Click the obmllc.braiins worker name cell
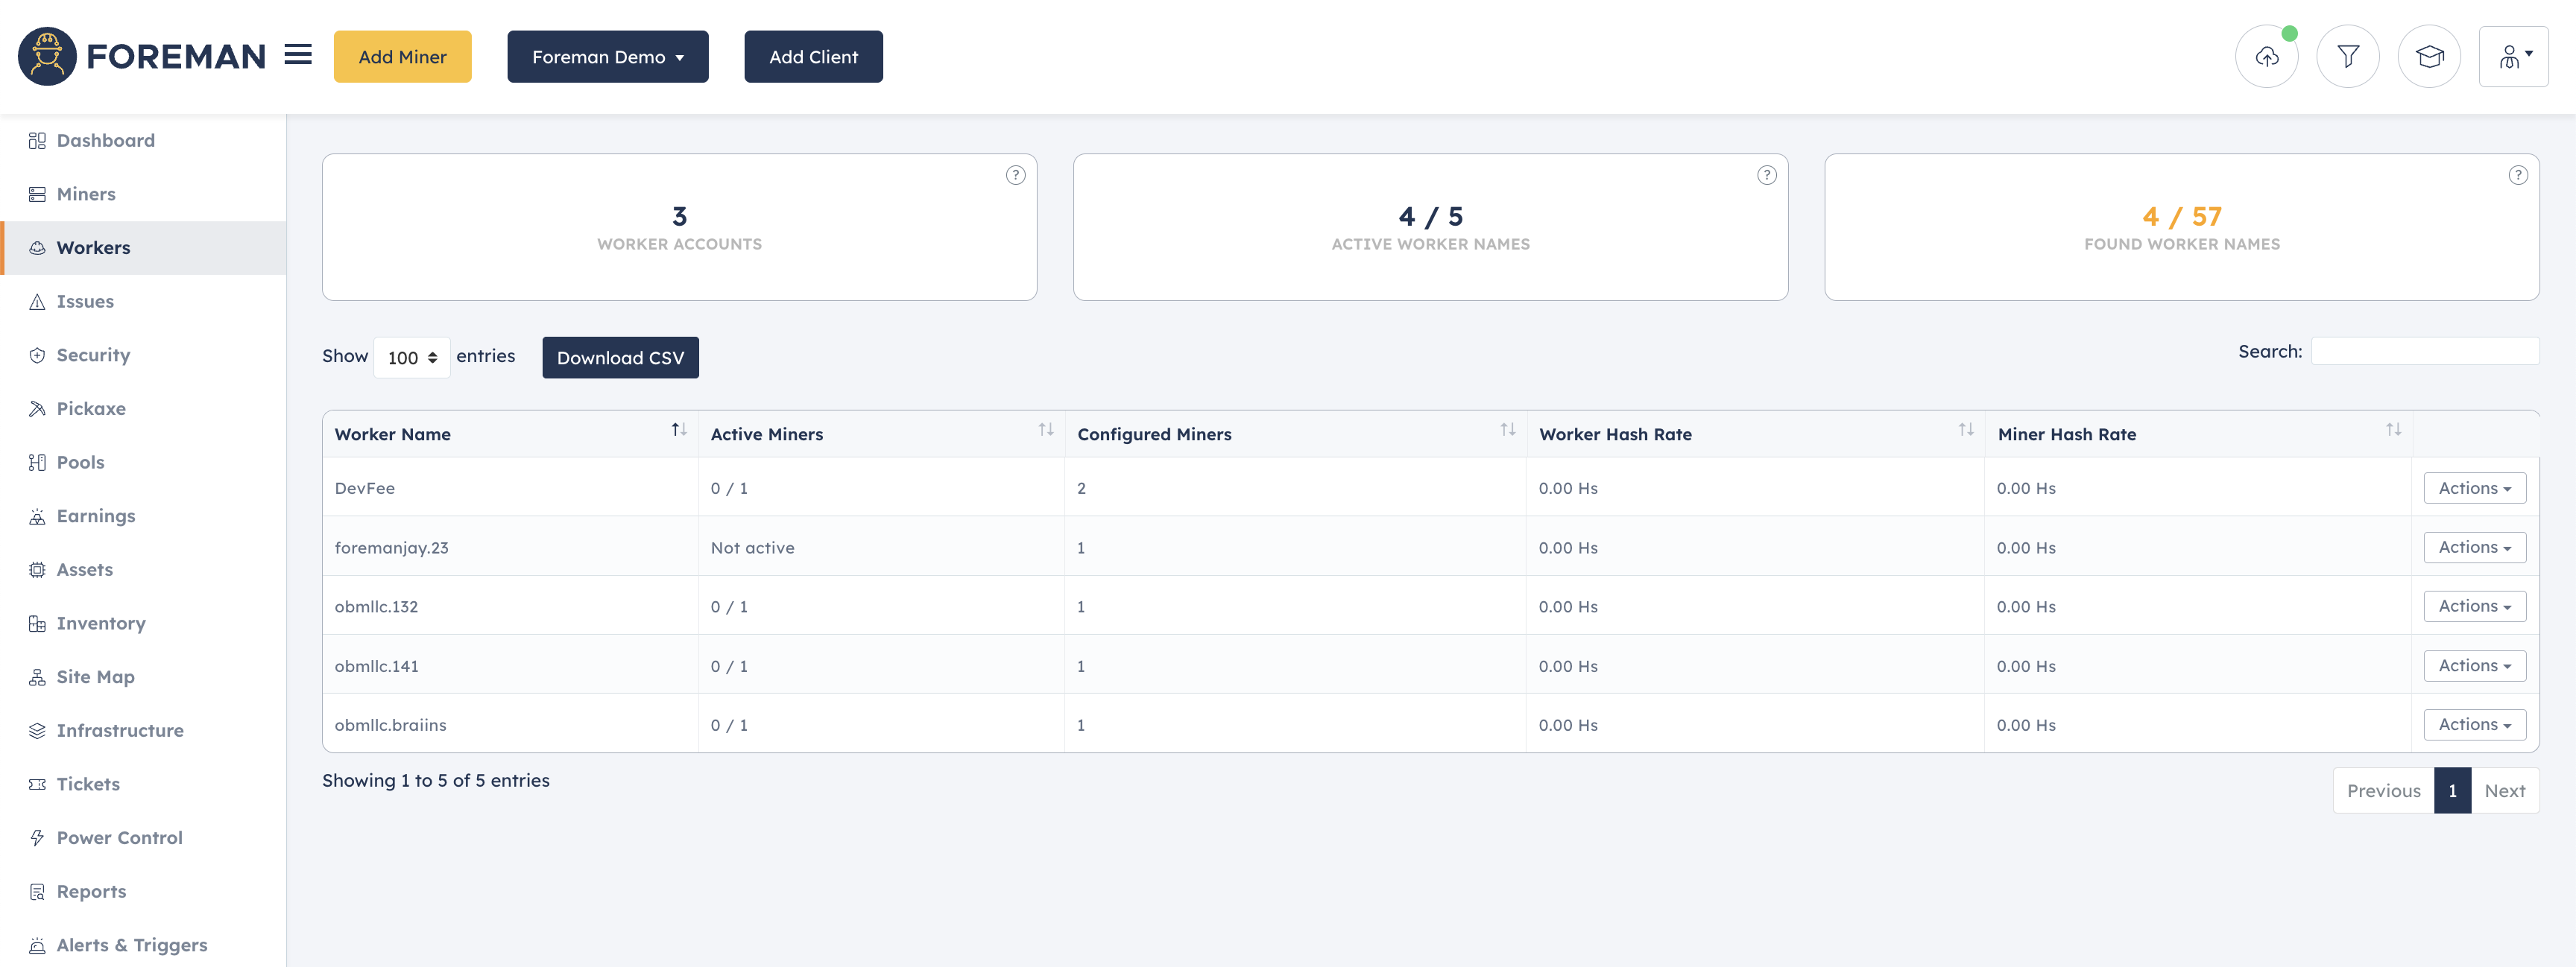This screenshot has width=2576, height=967. tap(510, 725)
